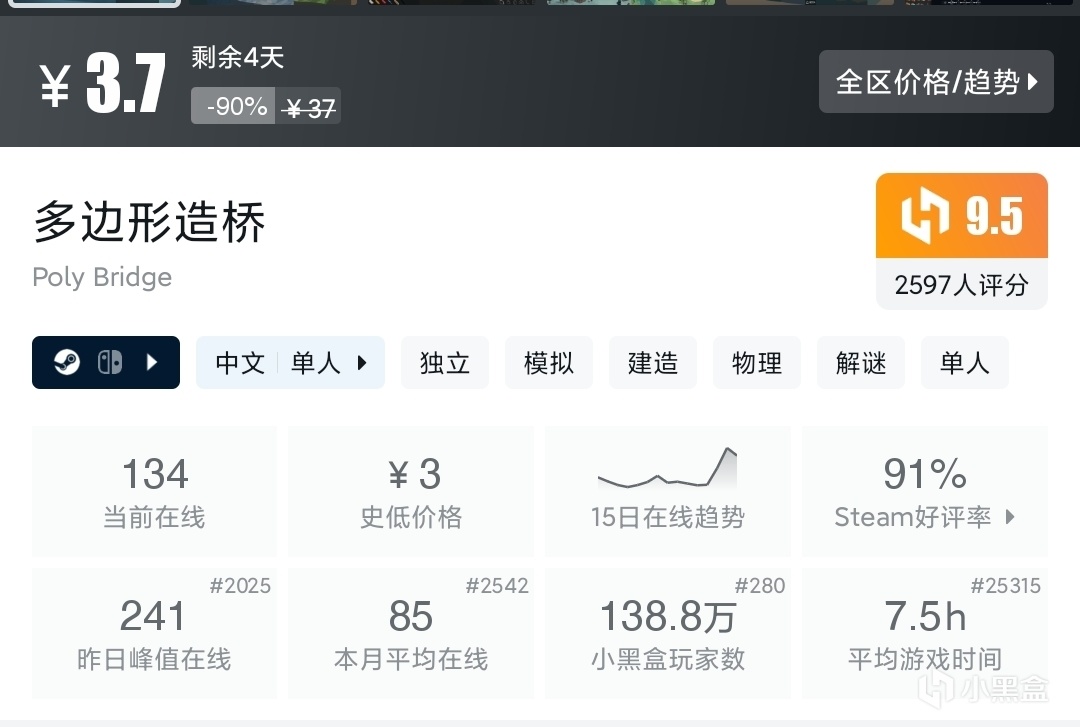1080x727 pixels.
Task: Click the Steam platform icon
Action: point(67,362)
